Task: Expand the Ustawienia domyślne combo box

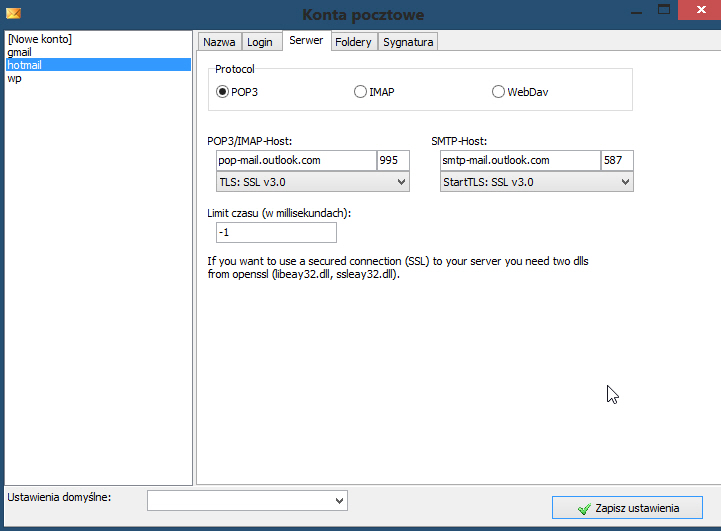Action: click(x=247, y=501)
